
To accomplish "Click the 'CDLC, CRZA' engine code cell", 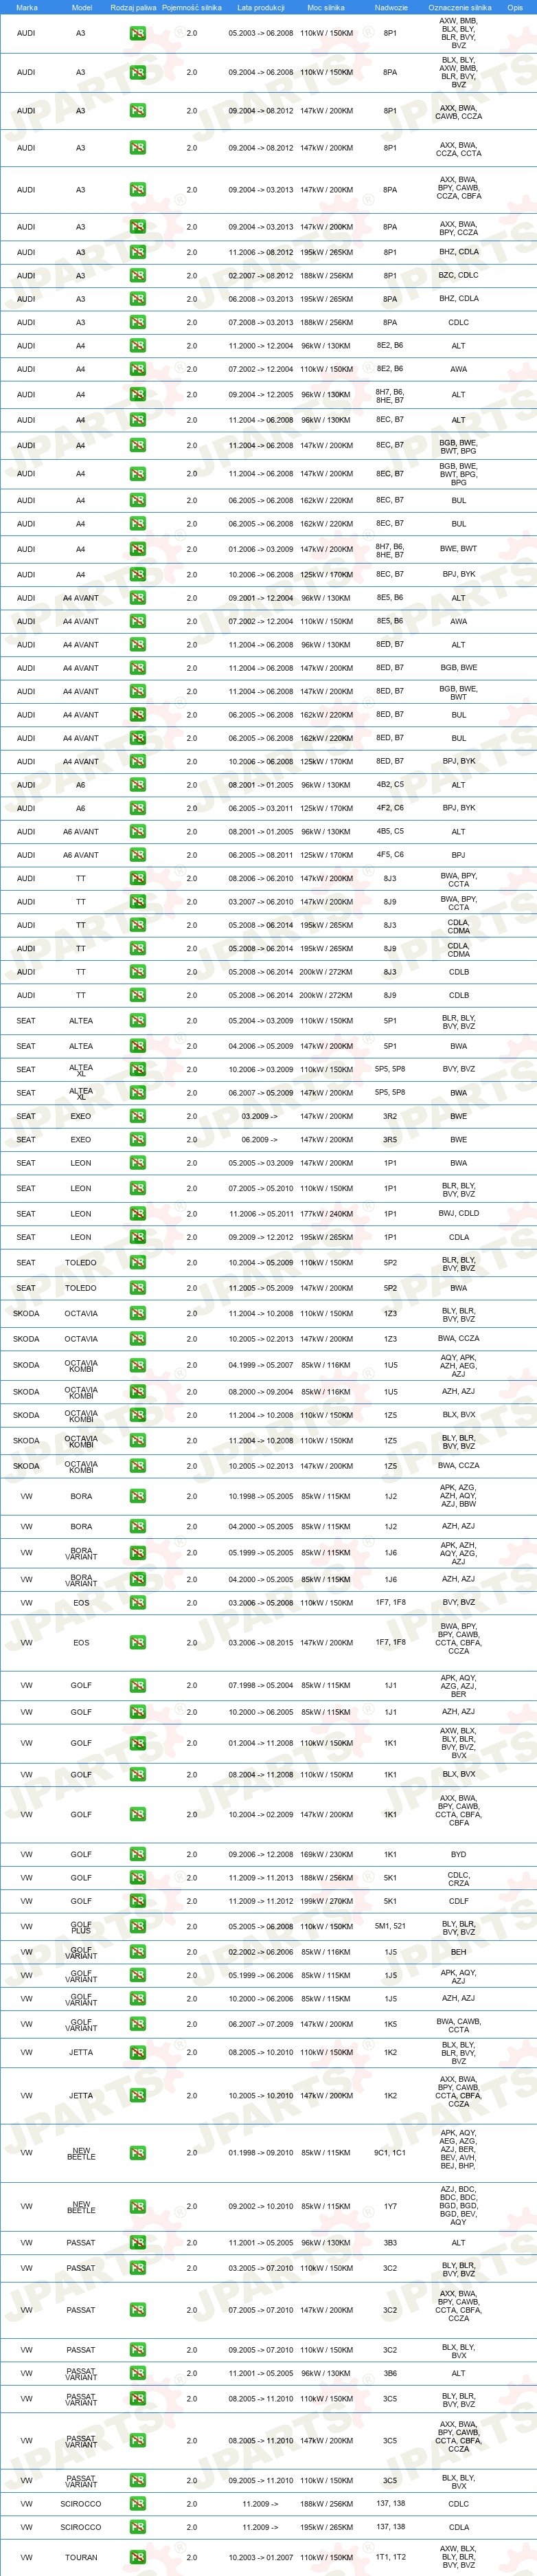I will 458,1878.
